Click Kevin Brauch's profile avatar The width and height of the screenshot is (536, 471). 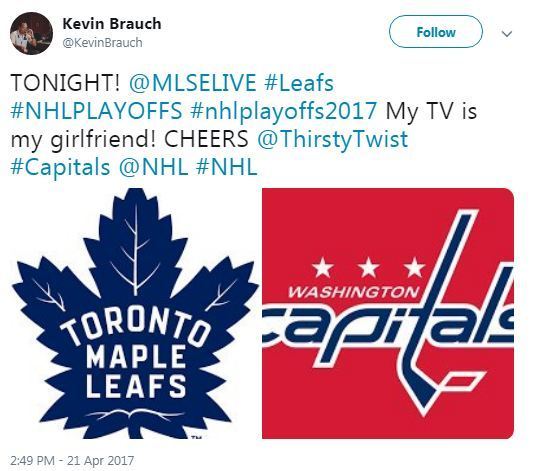[31, 33]
